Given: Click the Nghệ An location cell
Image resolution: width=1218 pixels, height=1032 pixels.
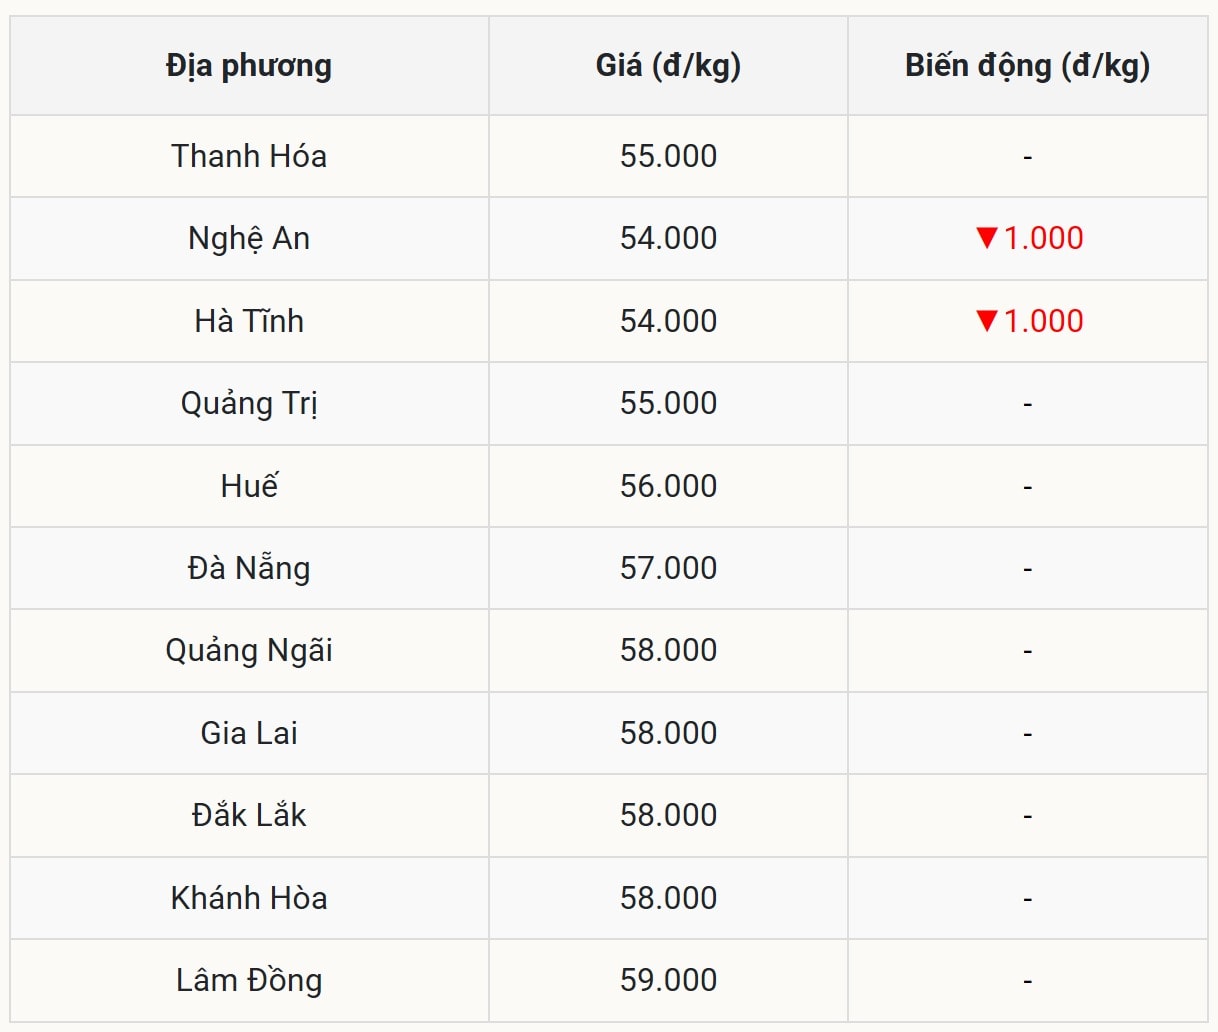Looking at the screenshot, I should (249, 239).
